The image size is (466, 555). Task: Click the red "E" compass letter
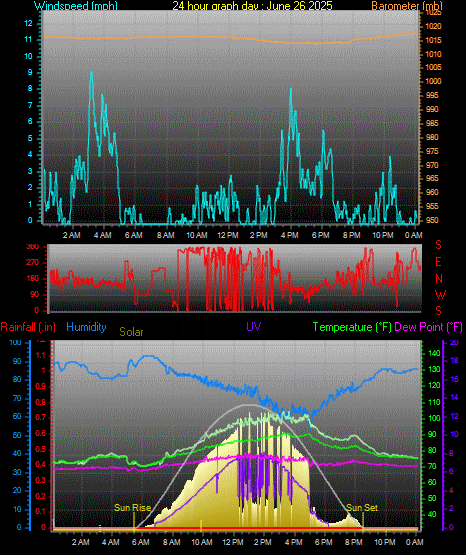[438, 262]
